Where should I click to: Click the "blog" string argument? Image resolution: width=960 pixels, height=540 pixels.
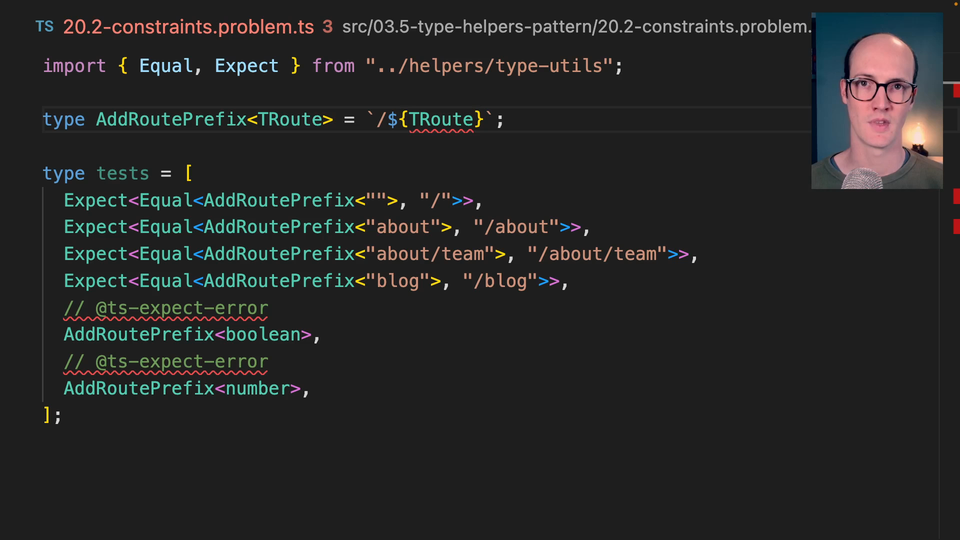pos(398,281)
